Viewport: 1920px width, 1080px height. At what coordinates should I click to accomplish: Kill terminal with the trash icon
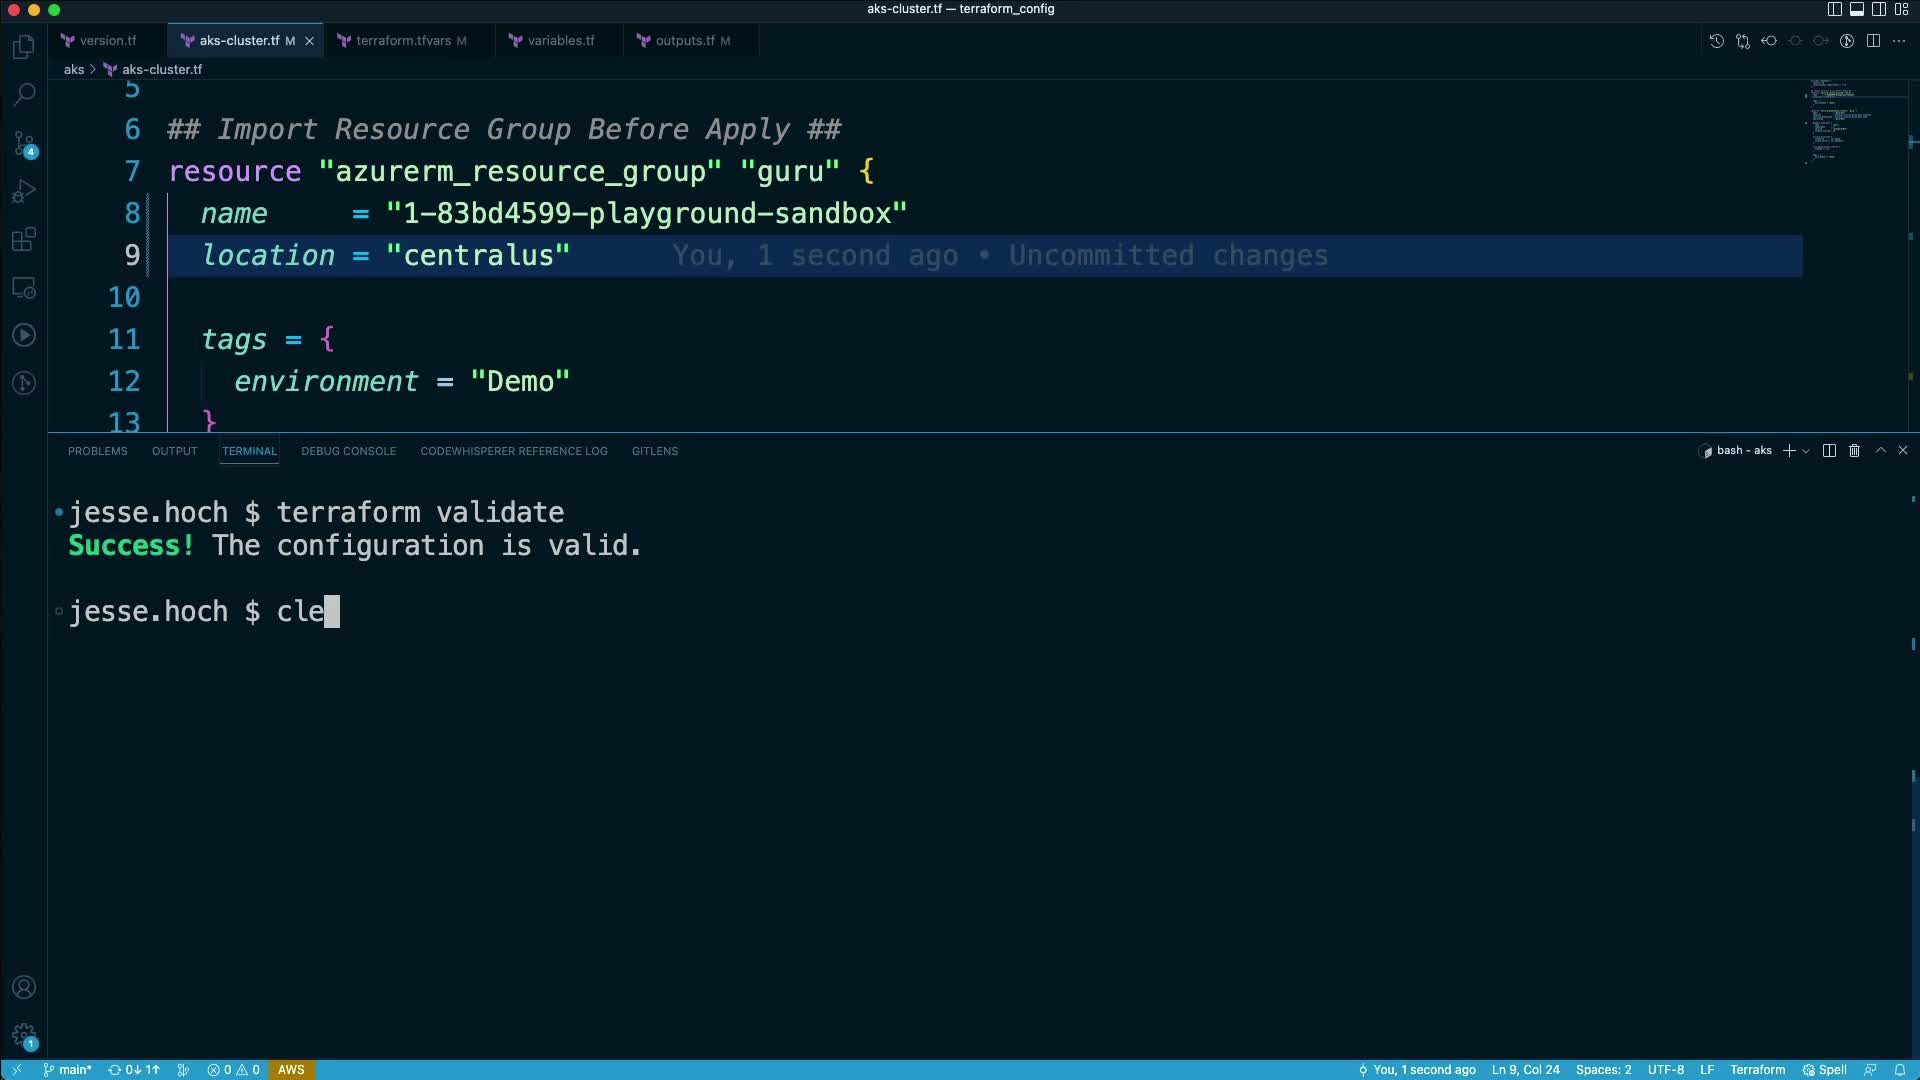1854,451
